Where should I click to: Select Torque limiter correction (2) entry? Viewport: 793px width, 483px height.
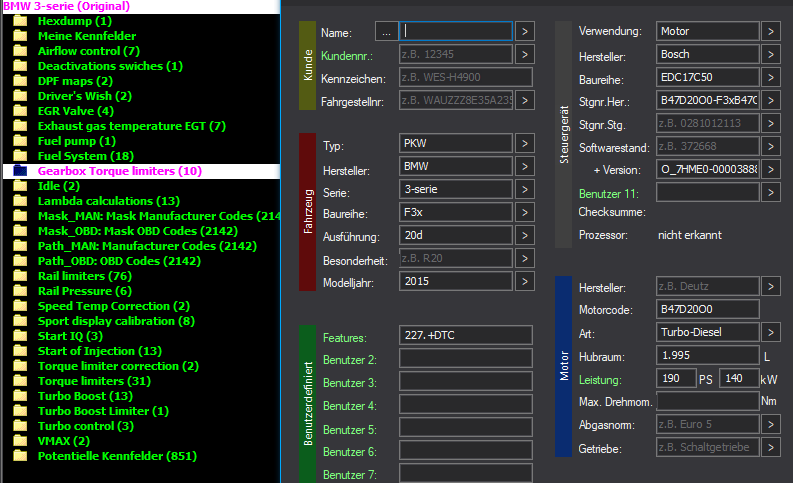click(118, 366)
